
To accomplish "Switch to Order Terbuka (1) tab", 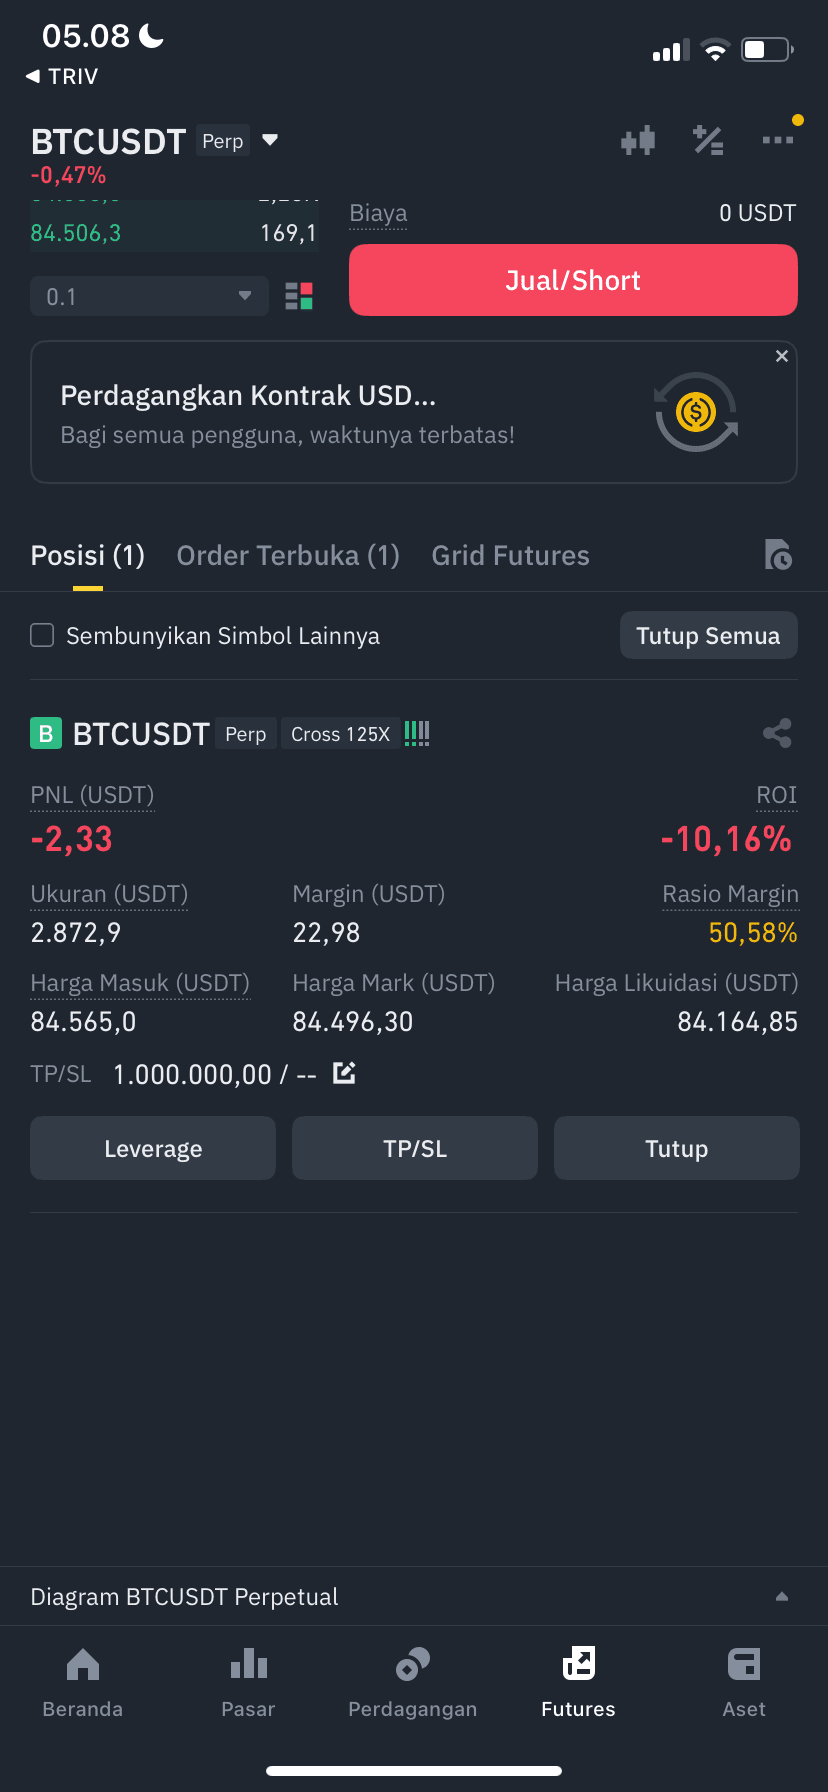I will (288, 555).
